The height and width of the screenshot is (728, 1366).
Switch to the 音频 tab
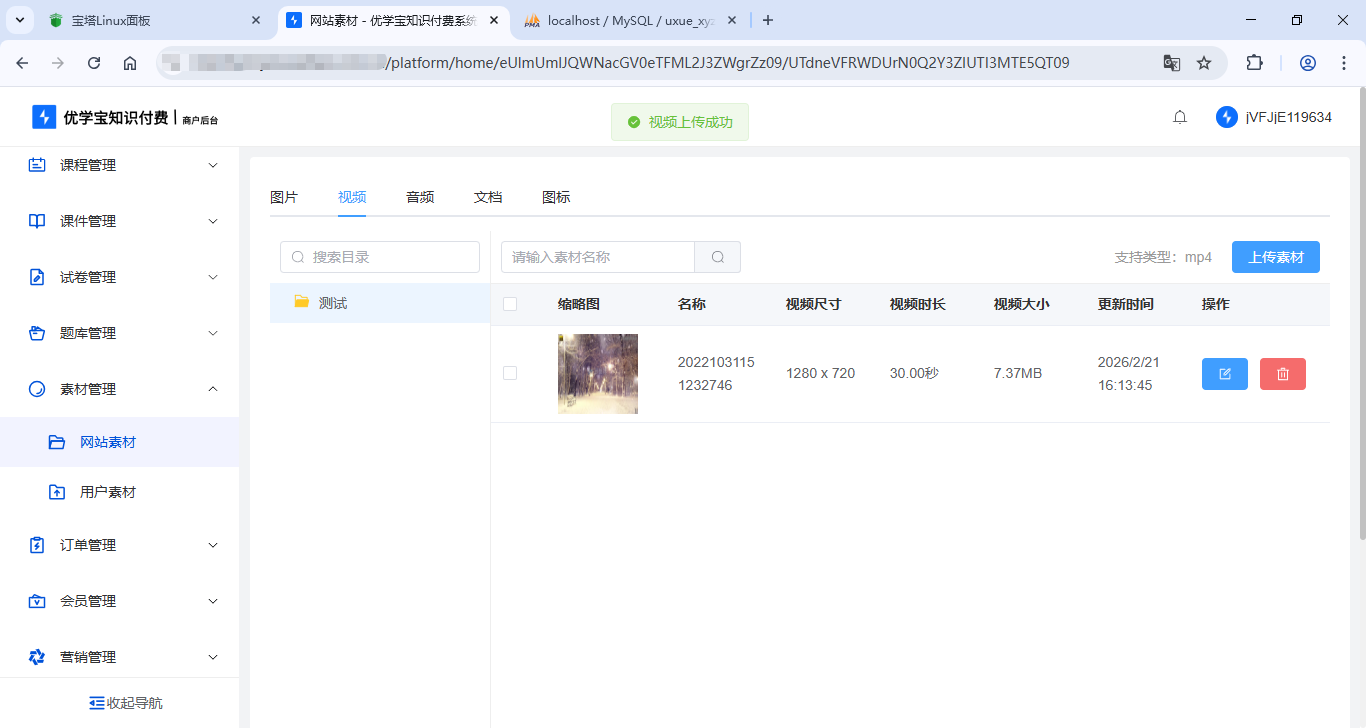(x=419, y=197)
